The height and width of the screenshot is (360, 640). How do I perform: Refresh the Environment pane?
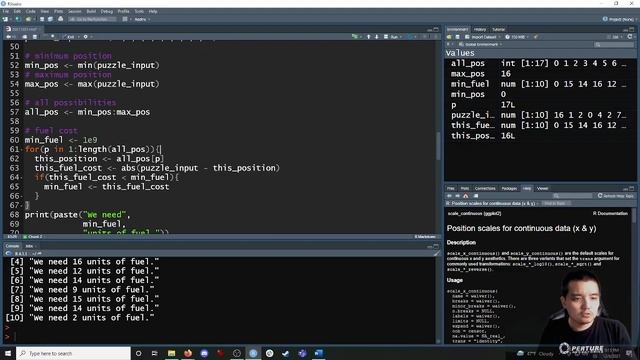pyautogui.click(x=630, y=37)
